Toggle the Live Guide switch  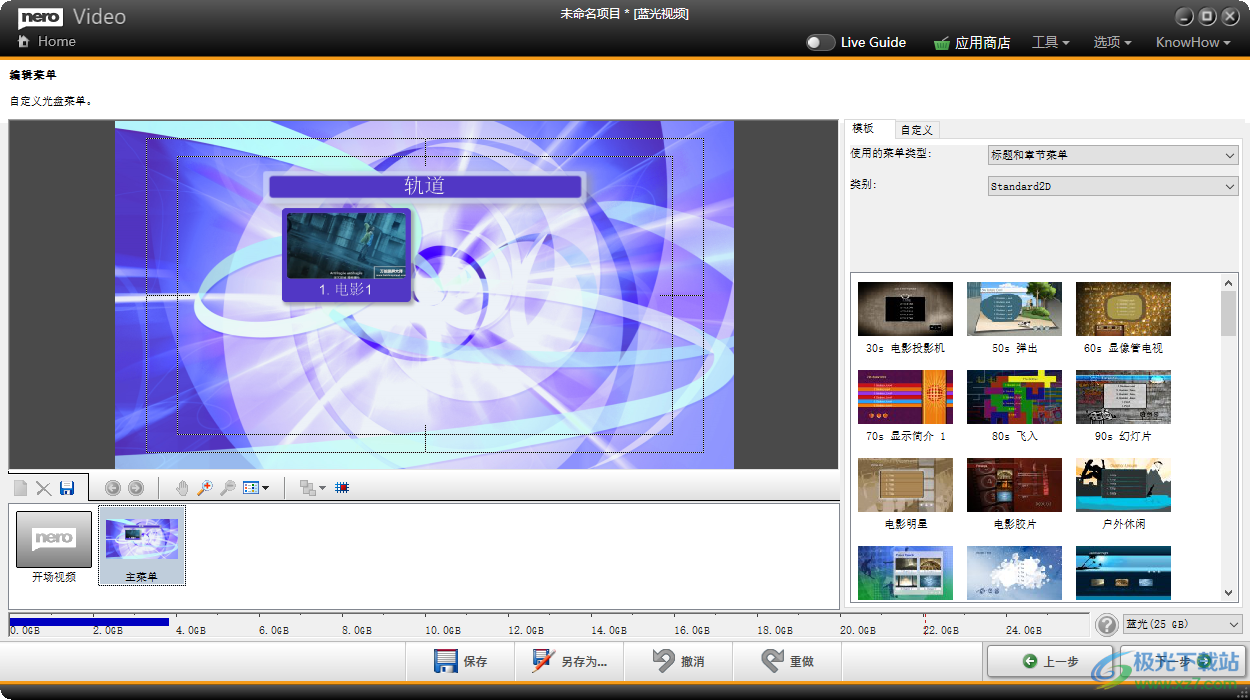tap(820, 42)
